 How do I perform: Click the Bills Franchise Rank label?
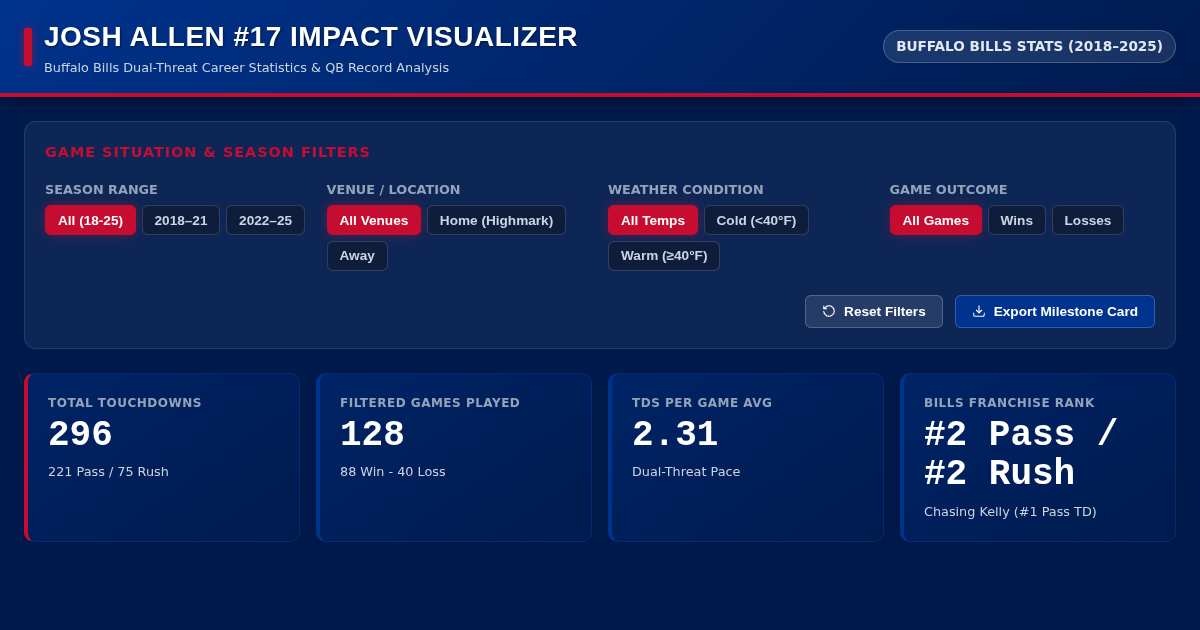click(1009, 403)
